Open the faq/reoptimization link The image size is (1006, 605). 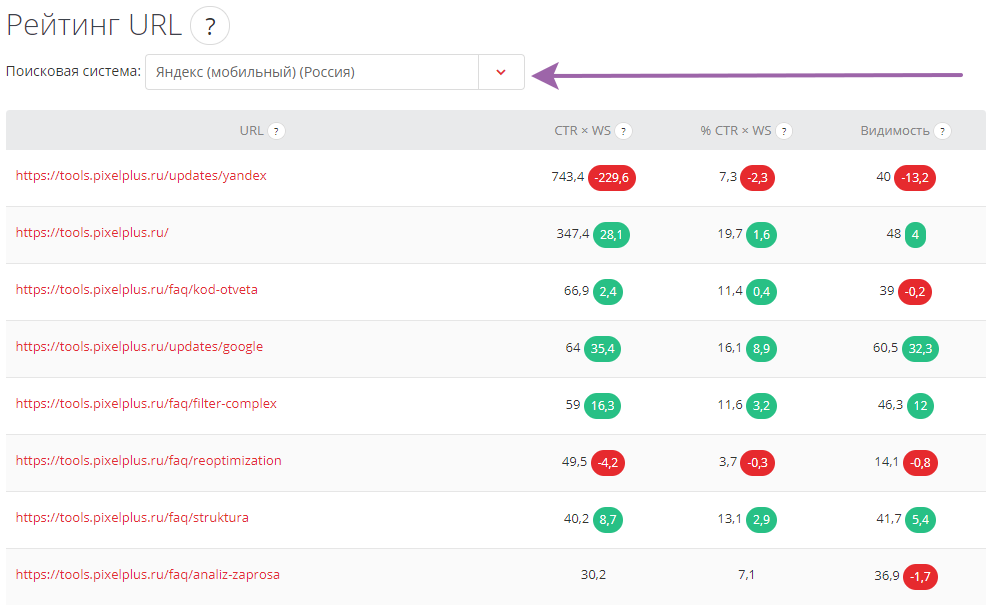tap(148, 460)
